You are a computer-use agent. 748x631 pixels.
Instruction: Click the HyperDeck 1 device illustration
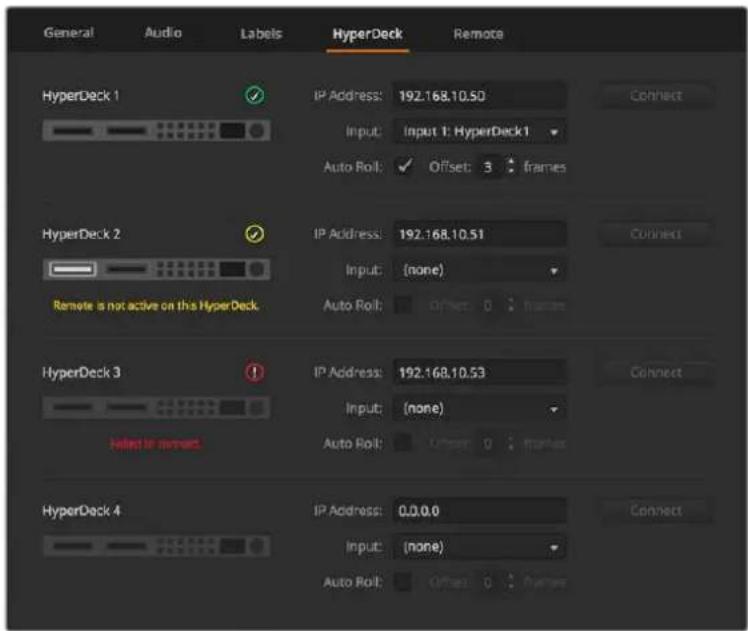click(156, 131)
